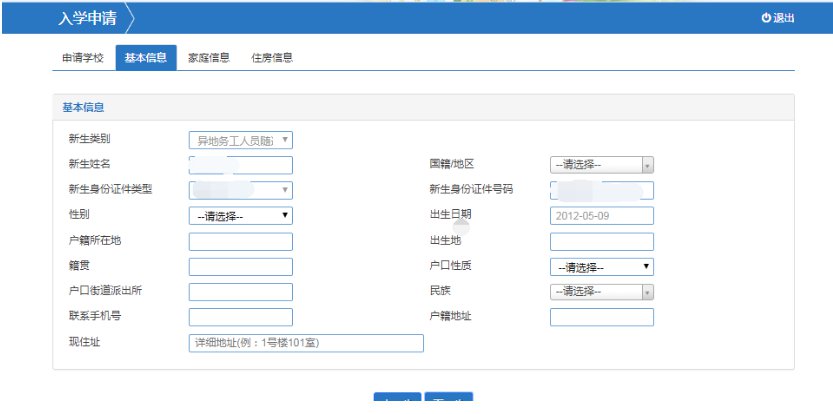Focus the 籍贯 text box
The width and height of the screenshot is (833, 414).
(x=240, y=267)
